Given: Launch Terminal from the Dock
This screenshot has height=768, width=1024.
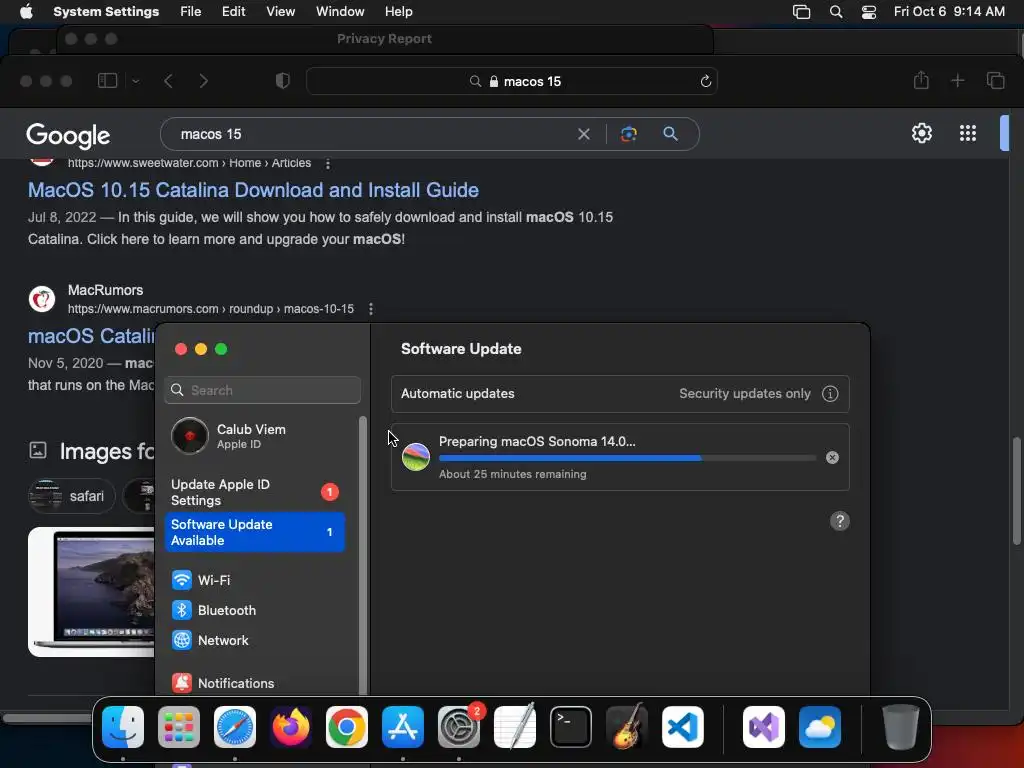Looking at the screenshot, I should pyautogui.click(x=571, y=727).
